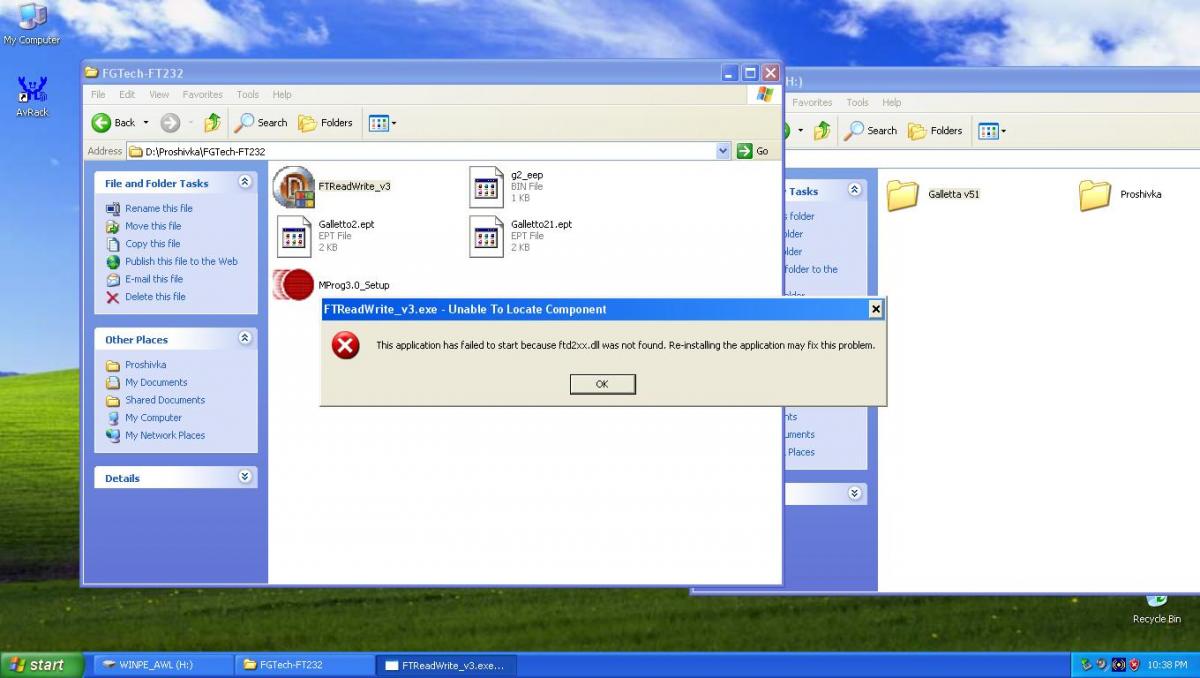Click Copy this file link
Screen dimensions: 1200x678
(x=153, y=244)
